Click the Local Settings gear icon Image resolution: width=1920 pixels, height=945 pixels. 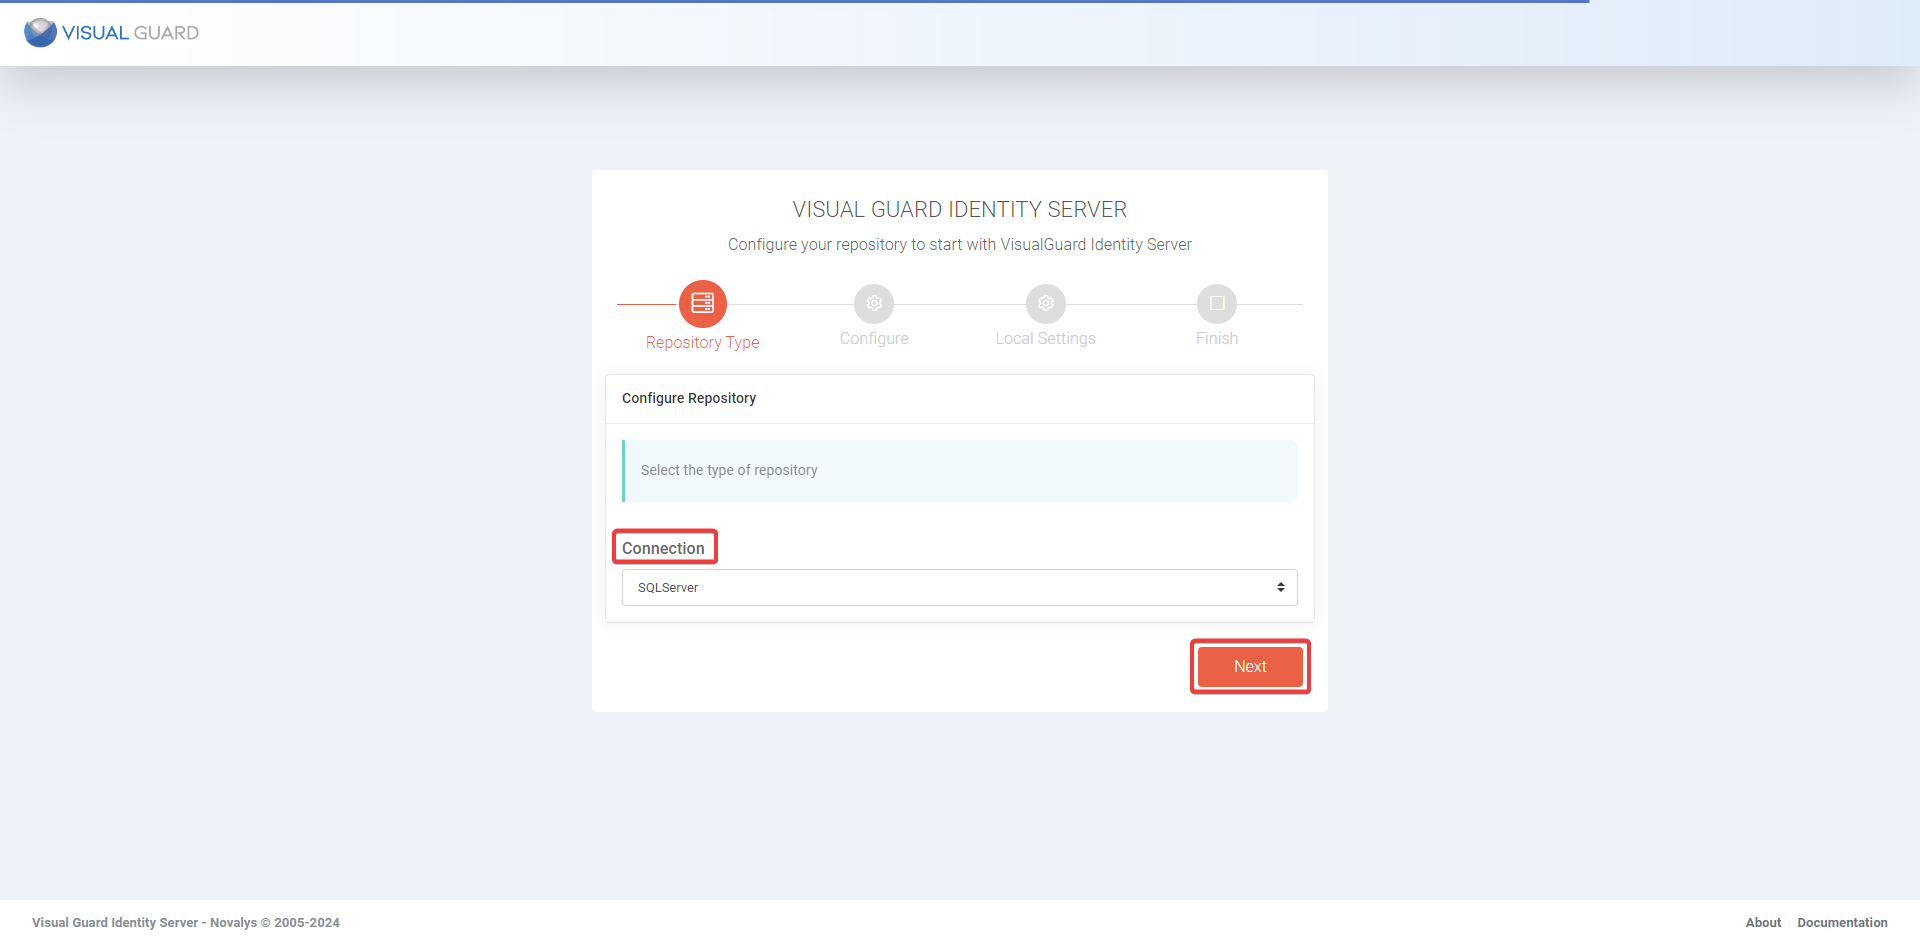(x=1045, y=303)
